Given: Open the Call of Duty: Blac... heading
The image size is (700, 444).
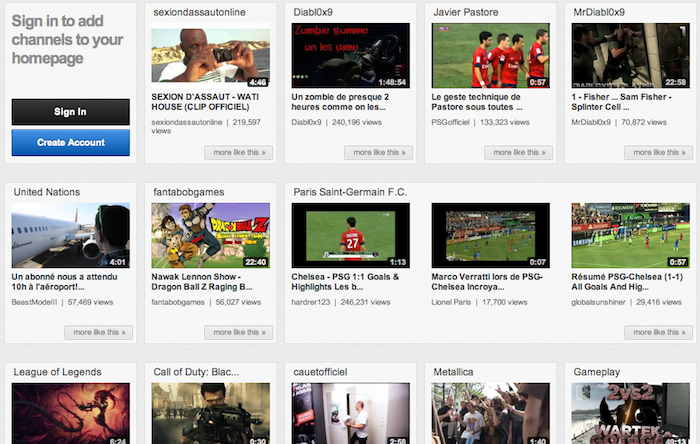Looking at the screenshot, I should point(196,372).
